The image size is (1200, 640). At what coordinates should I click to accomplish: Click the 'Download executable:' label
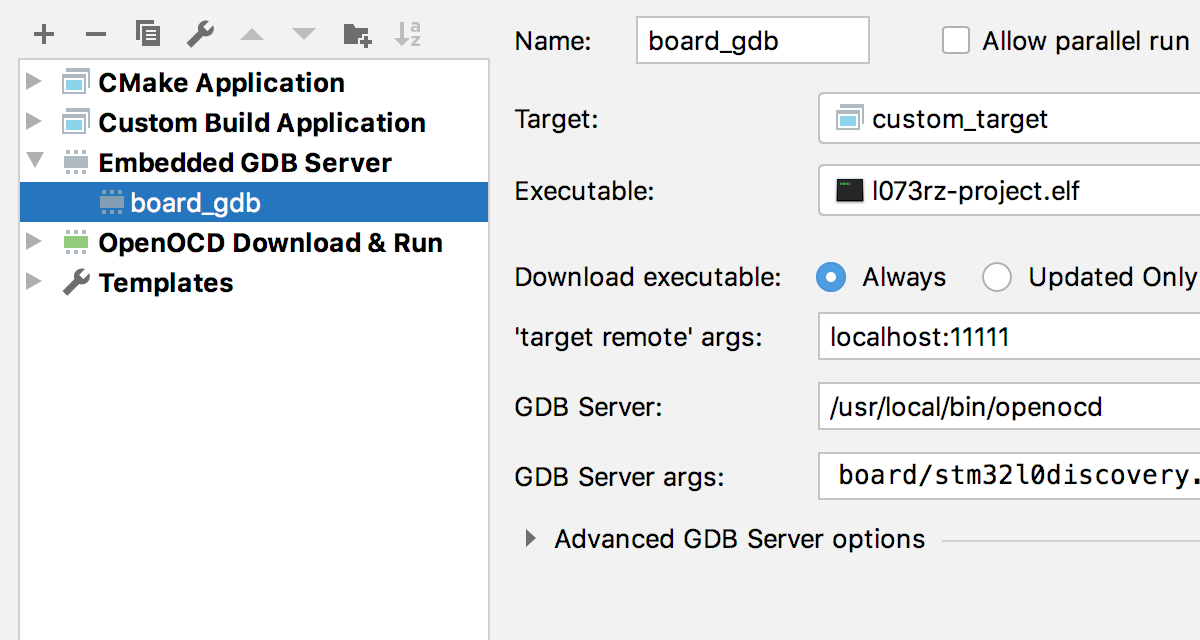coord(648,277)
